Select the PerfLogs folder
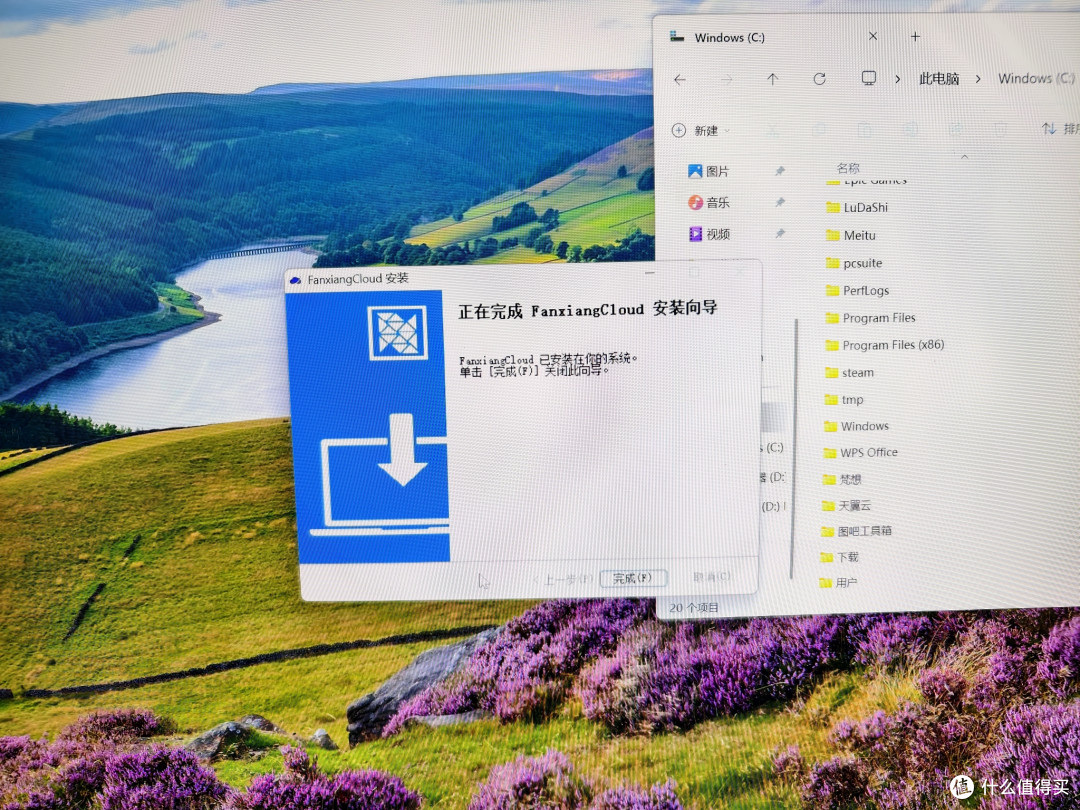 857,291
